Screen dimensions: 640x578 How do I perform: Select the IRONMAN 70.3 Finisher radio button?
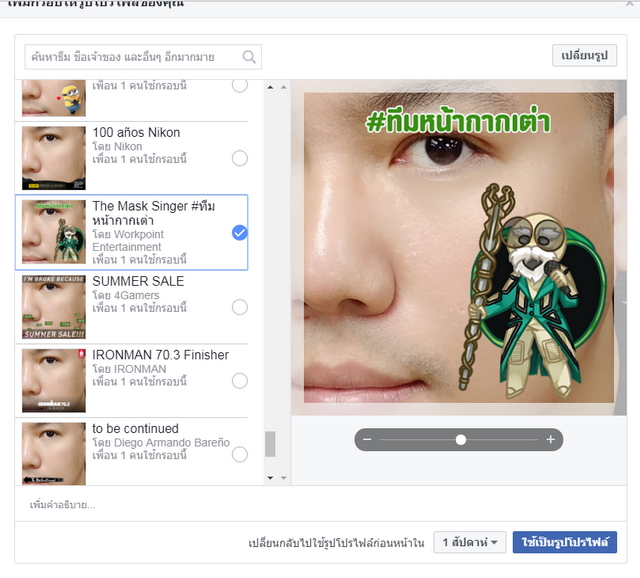point(240,381)
